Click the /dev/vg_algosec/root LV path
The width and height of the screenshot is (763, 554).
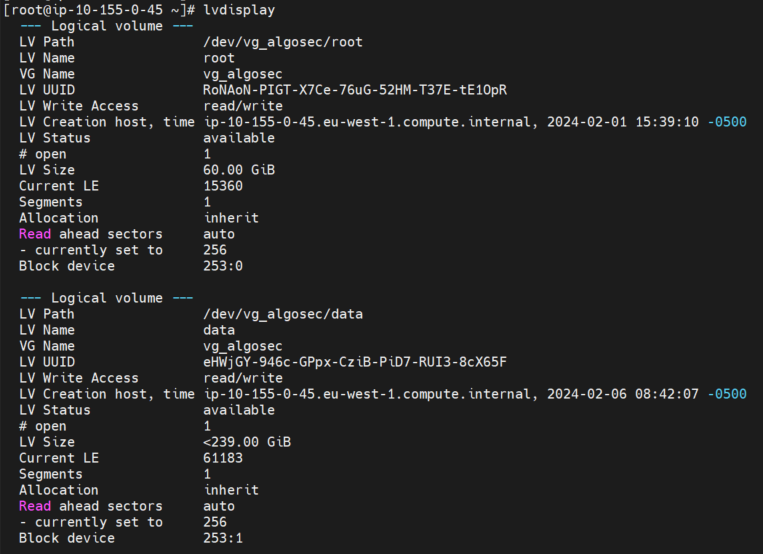[x=283, y=42]
